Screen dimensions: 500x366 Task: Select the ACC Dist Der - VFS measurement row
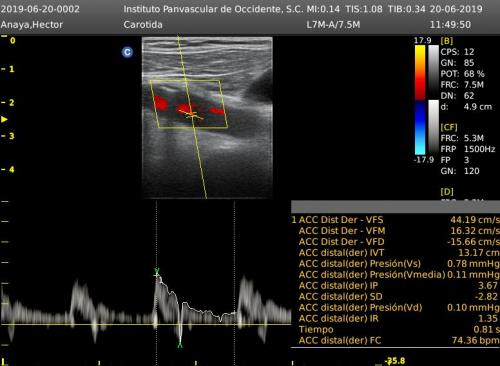[395, 220]
